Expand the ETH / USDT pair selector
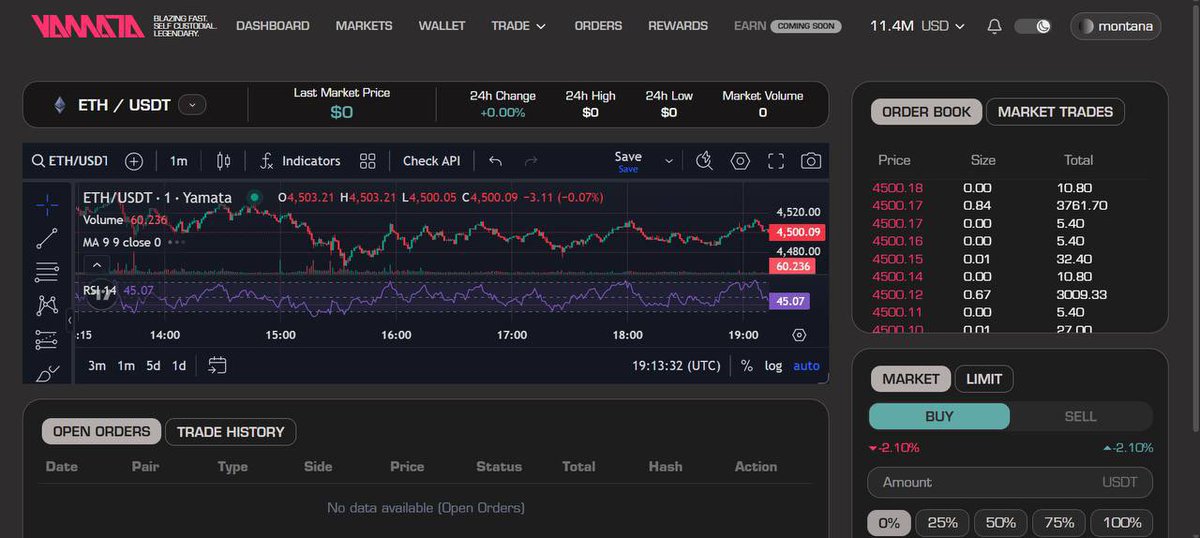This screenshot has width=1200, height=538. pyautogui.click(x=192, y=104)
